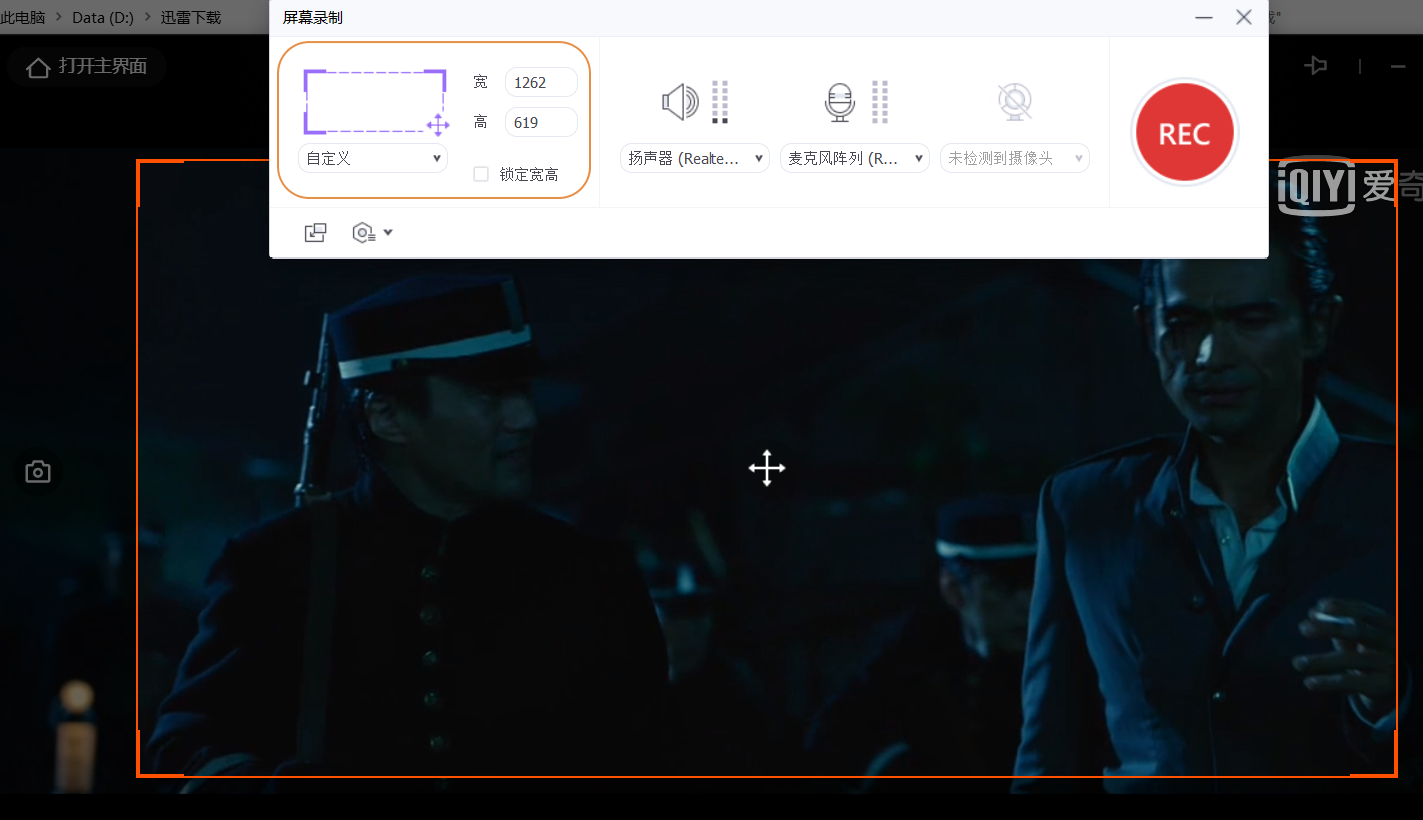Click the camera device dropdown showing 未检测到摄像头
Screen dimensions: 1423x820
click(x=1014, y=157)
